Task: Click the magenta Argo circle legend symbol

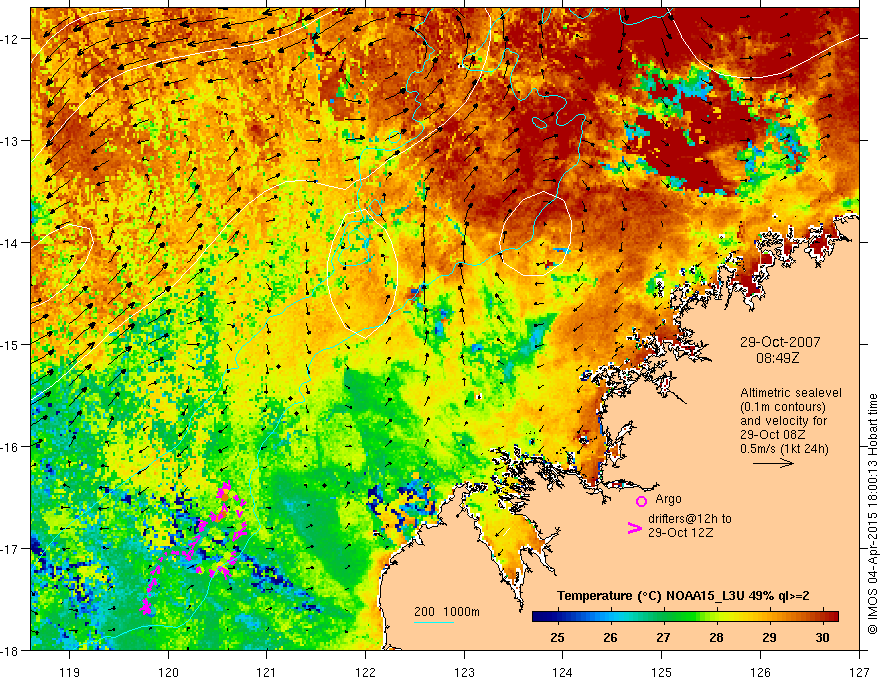Action: pyautogui.click(x=641, y=501)
